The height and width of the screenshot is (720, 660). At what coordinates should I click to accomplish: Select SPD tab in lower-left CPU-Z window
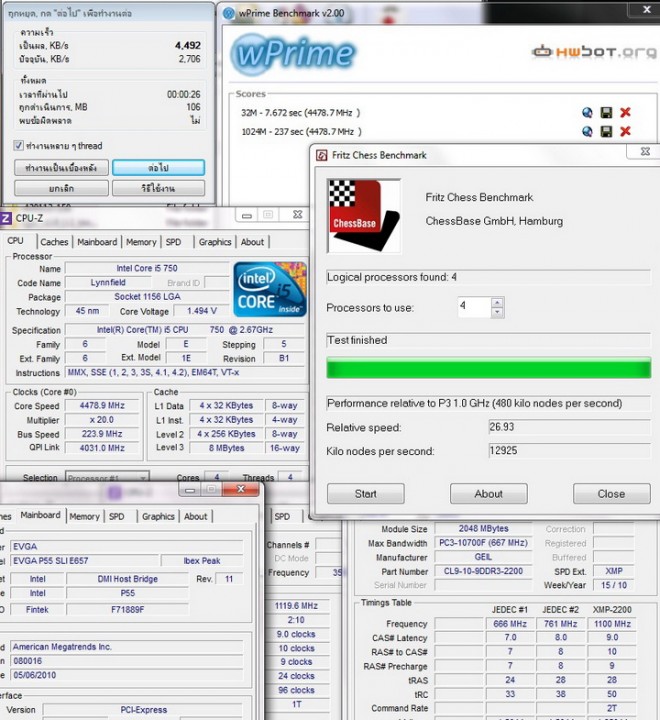117,517
